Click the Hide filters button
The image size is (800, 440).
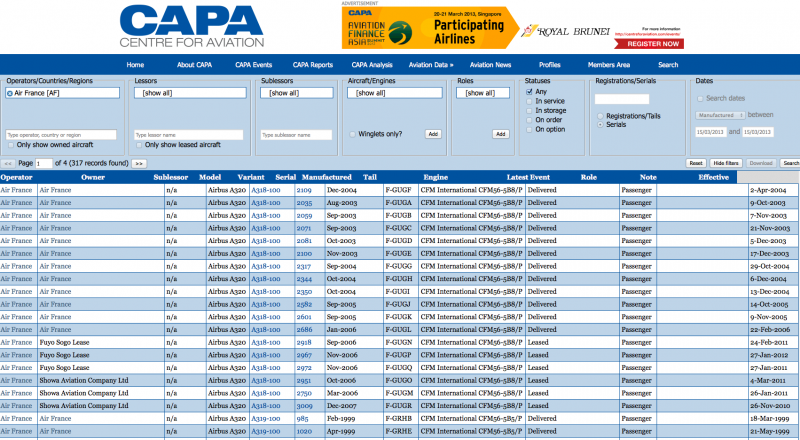coord(726,163)
